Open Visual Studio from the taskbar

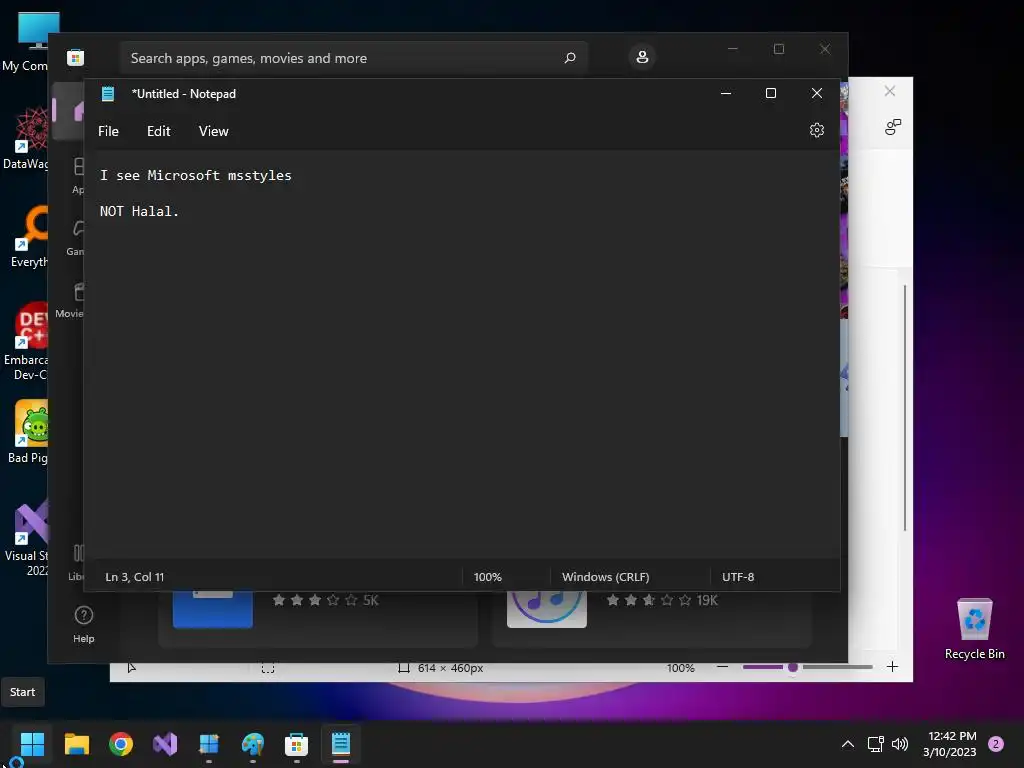click(x=165, y=744)
